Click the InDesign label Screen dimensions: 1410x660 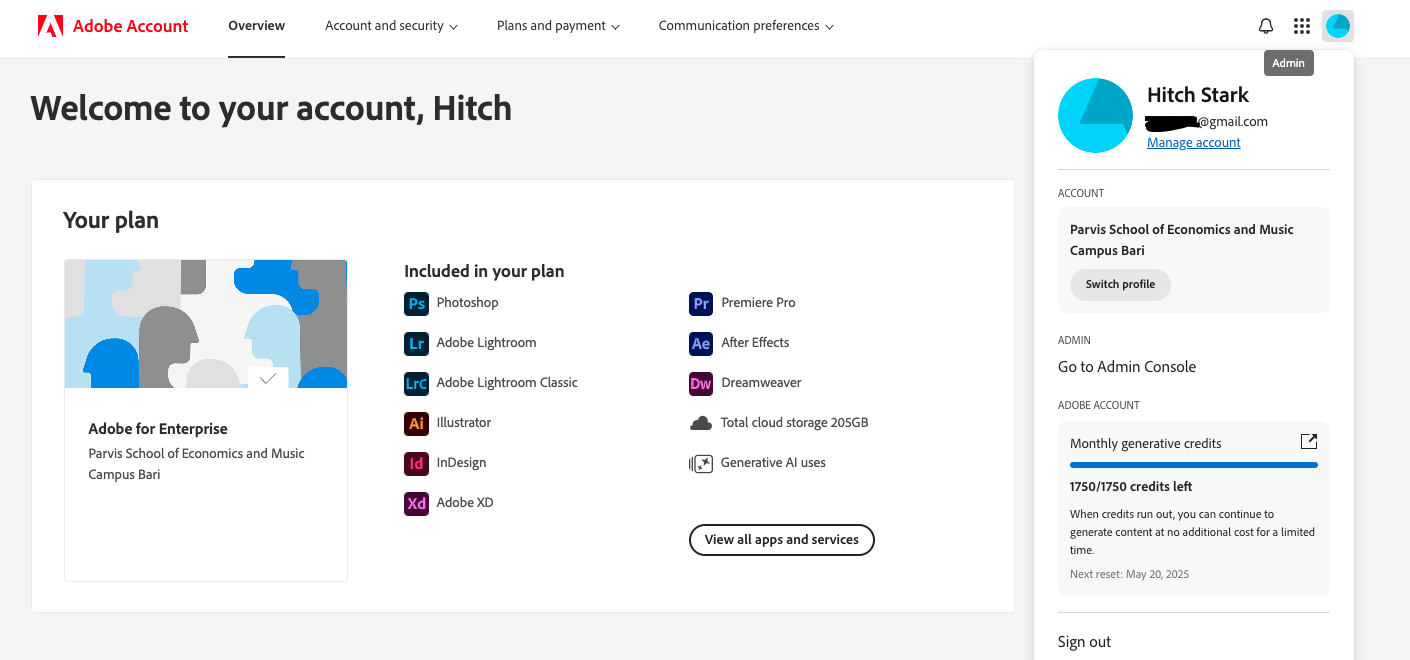(461, 463)
